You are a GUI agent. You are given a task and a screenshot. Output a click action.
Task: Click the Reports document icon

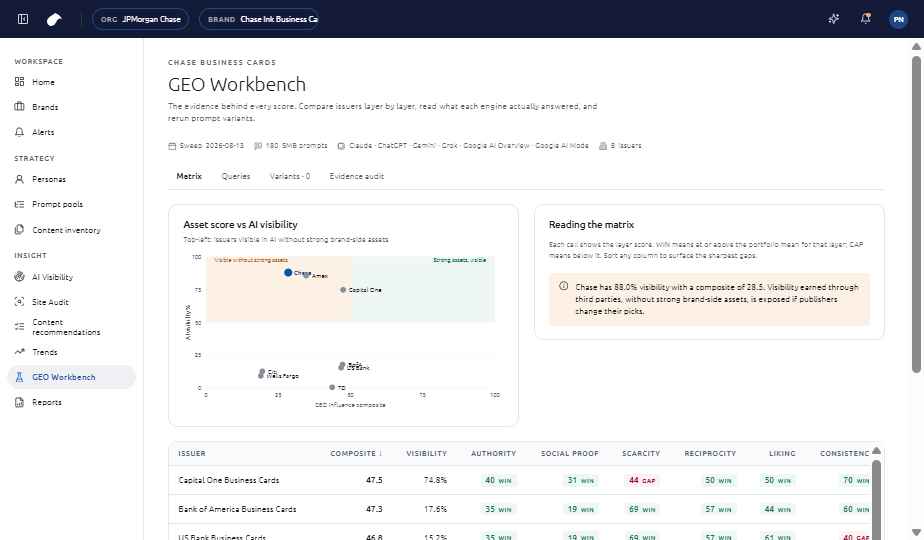point(19,402)
